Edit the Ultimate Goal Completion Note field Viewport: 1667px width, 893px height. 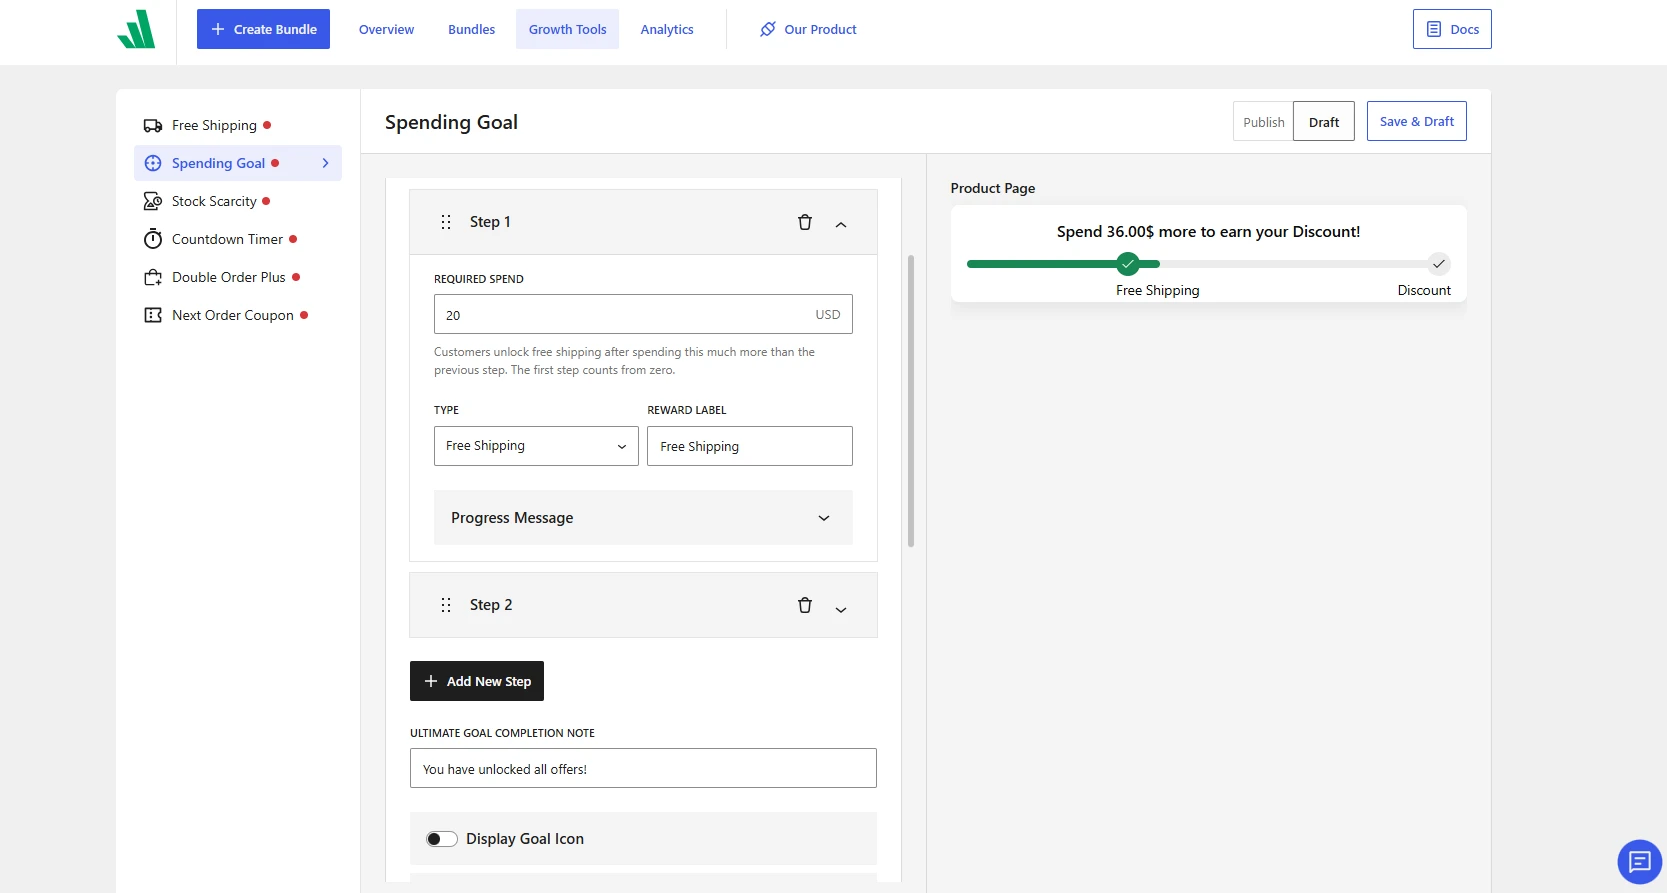pyautogui.click(x=643, y=768)
